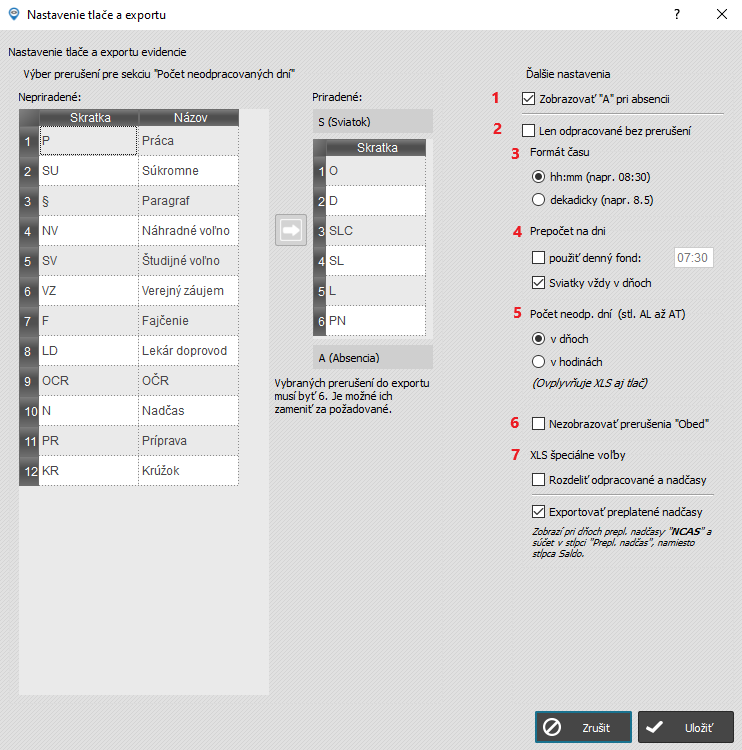
Task: Select the Príprava cell
Action: pyautogui.click(x=188, y=441)
